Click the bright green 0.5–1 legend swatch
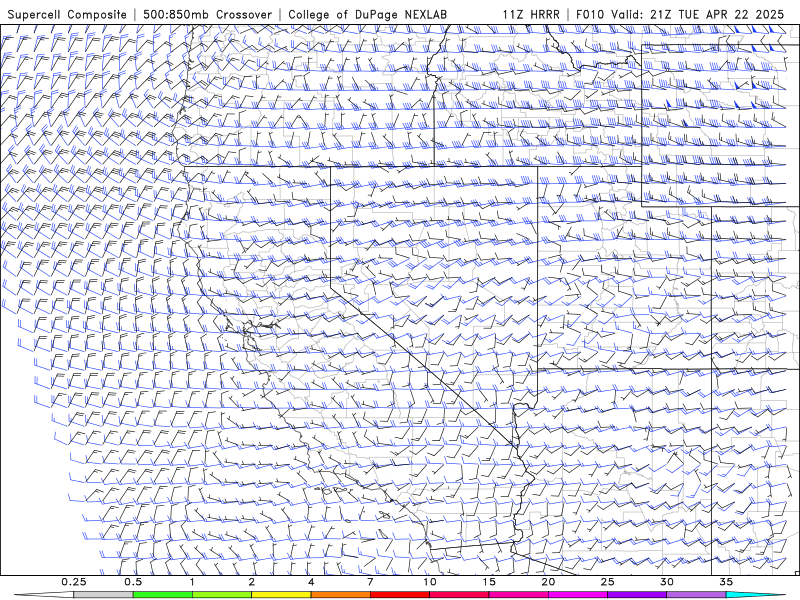 (x=163, y=595)
